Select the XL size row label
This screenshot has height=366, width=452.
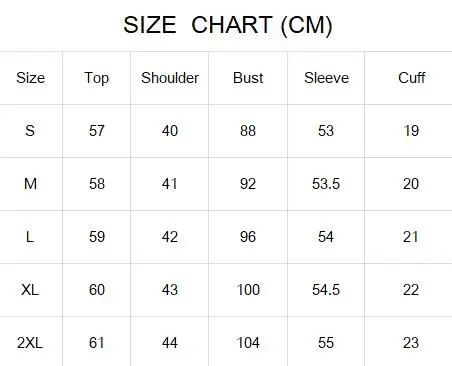coord(30,290)
